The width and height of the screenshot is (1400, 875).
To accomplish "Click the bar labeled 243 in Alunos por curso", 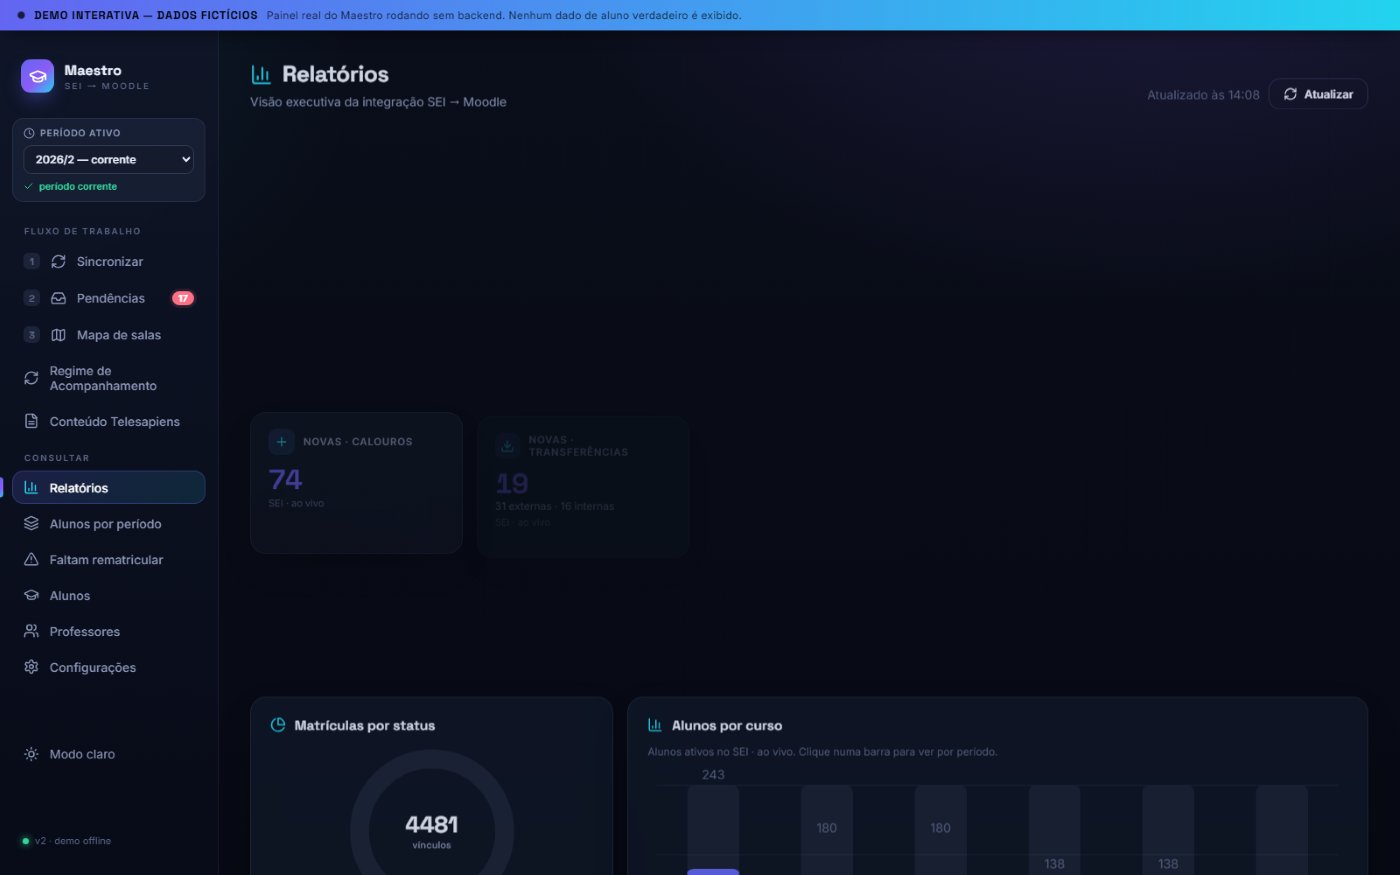I will [x=713, y=828].
